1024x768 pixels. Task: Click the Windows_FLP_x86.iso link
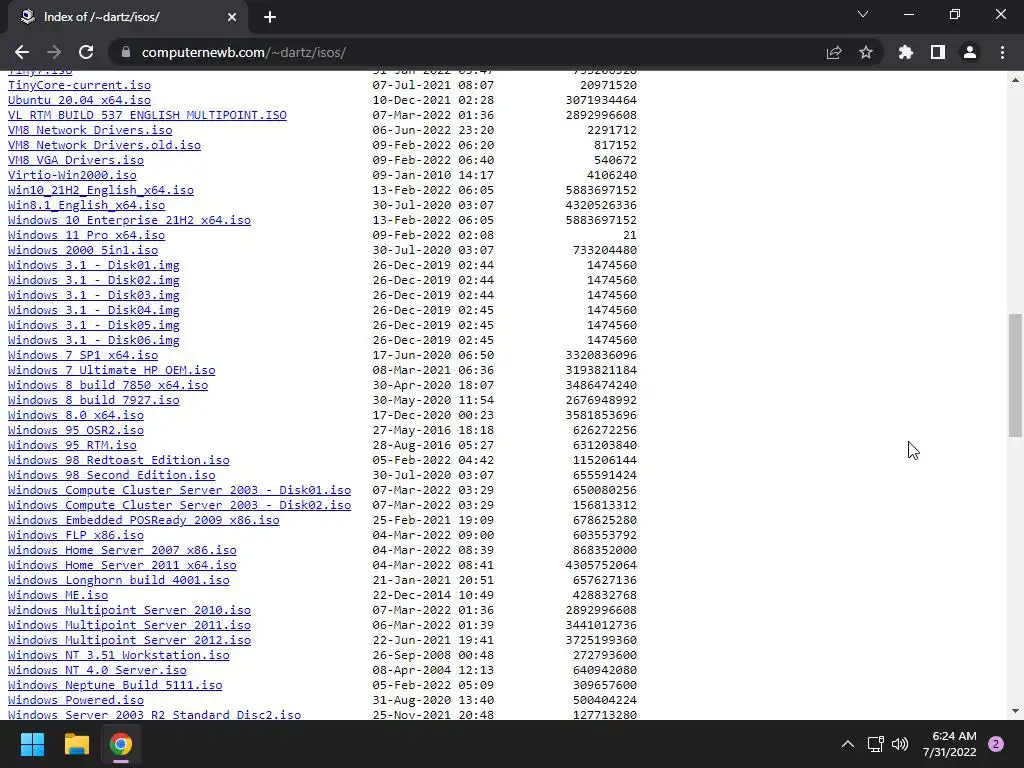[x=76, y=536]
